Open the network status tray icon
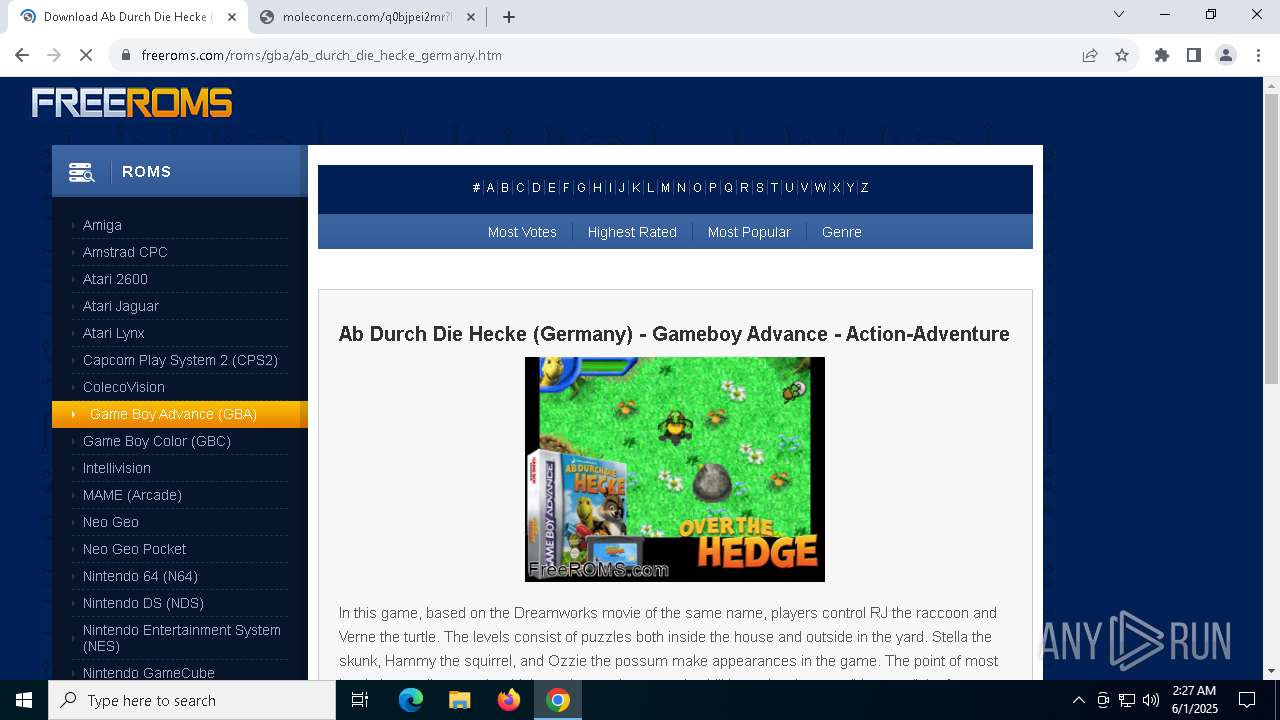Screen dimensions: 1280x720 pyautogui.click(x=1127, y=700)
